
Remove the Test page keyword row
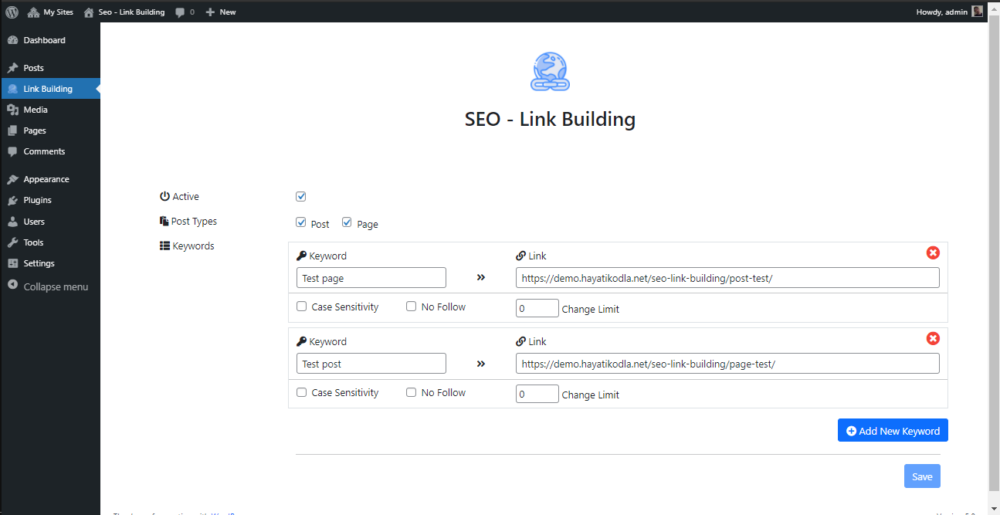(x=932, y=253)
